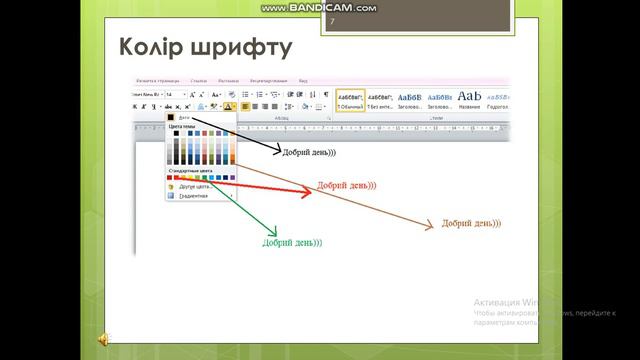The image size is (640, 360).
Task: Open the References ribbon tab
Action: tap(199, 81)
